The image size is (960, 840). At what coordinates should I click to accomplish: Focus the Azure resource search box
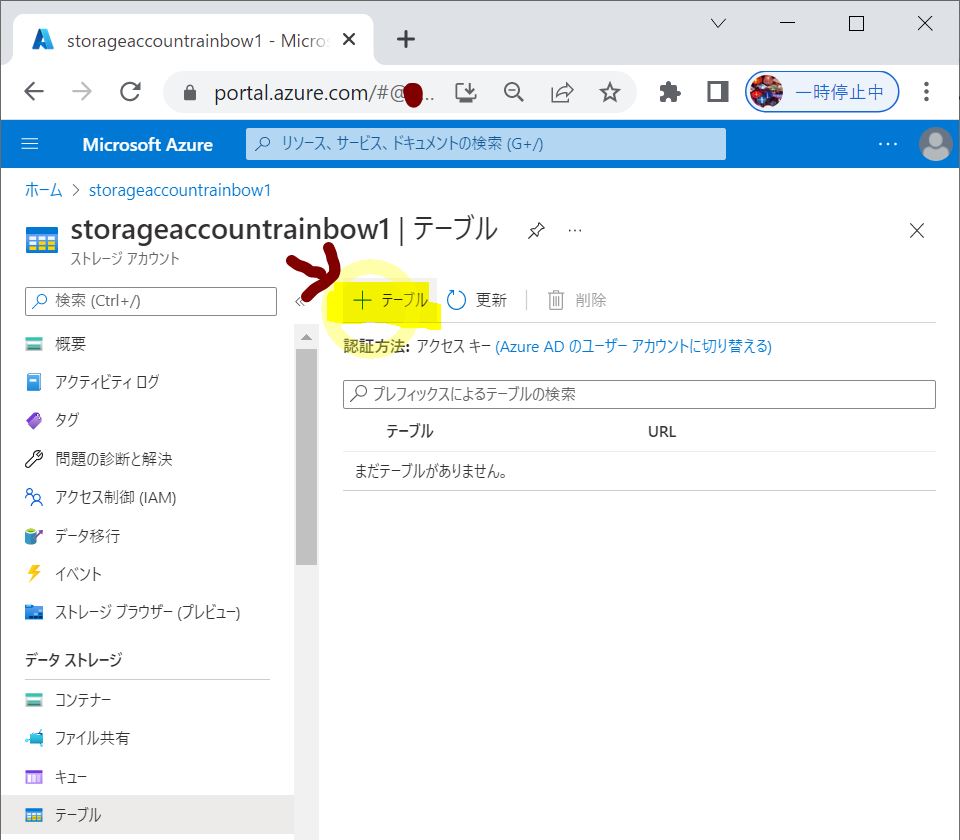coord(486,144)
